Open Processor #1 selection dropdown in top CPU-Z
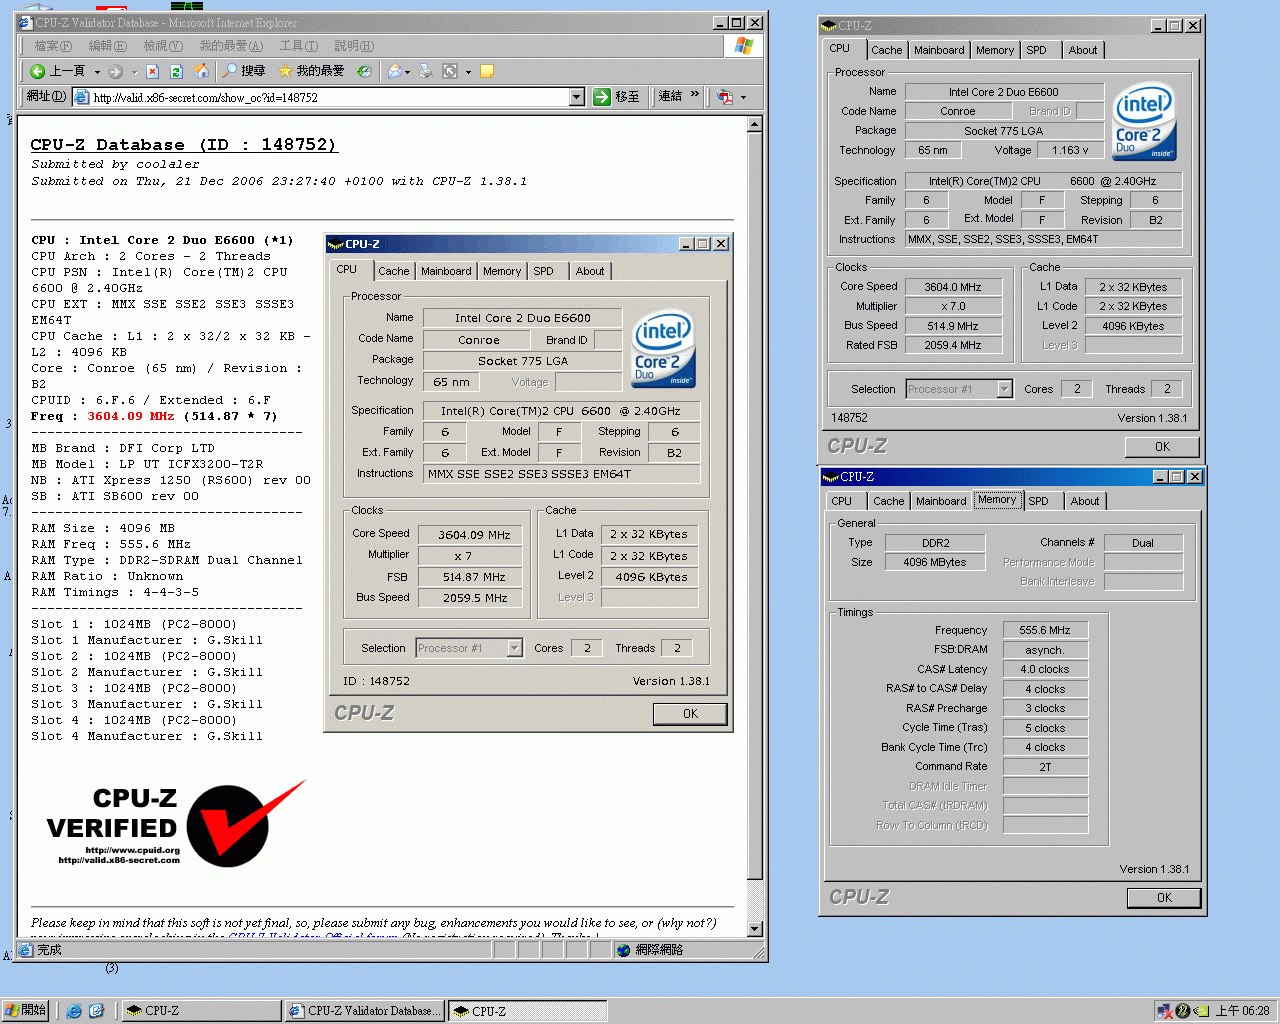This screenshot has height=1024, width=1280. pyautogui.click(x=1005, y=389)
